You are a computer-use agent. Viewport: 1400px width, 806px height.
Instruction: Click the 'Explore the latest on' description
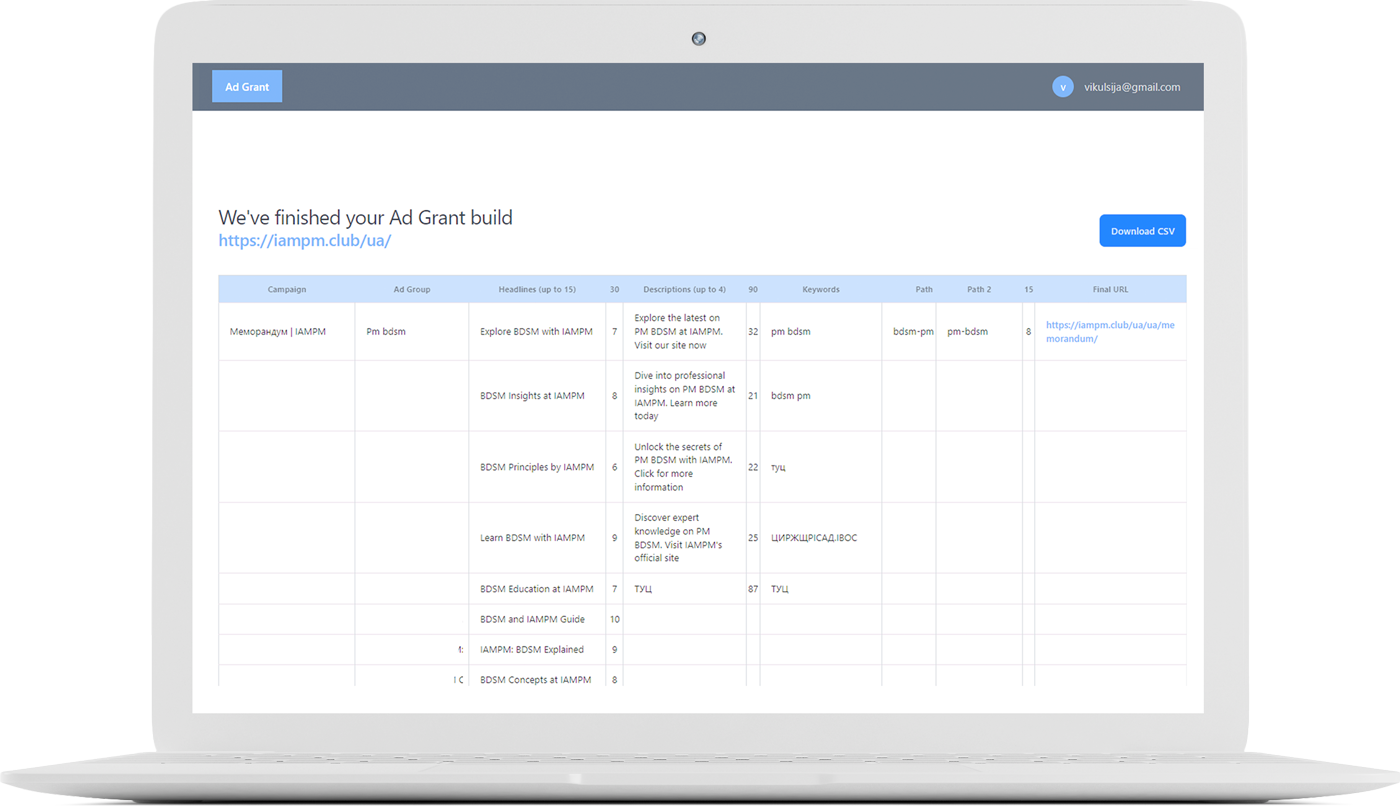coord(679,332)
